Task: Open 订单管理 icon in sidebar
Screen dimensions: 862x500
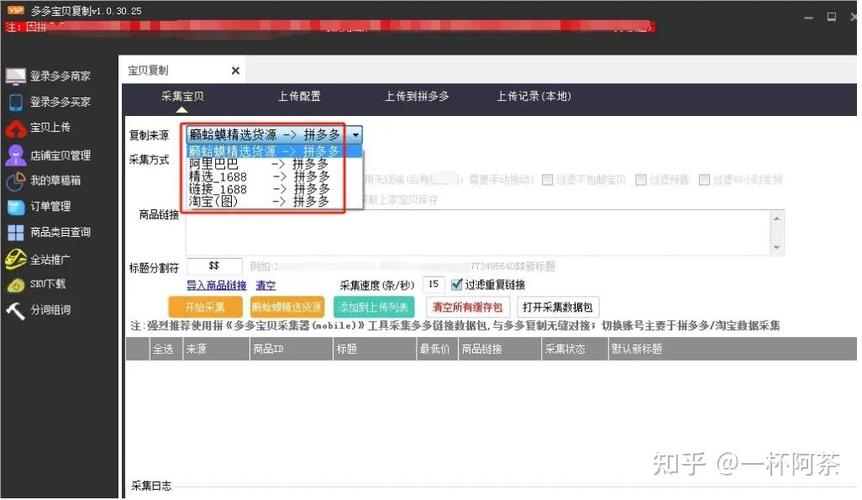Action: coord(15,207)
